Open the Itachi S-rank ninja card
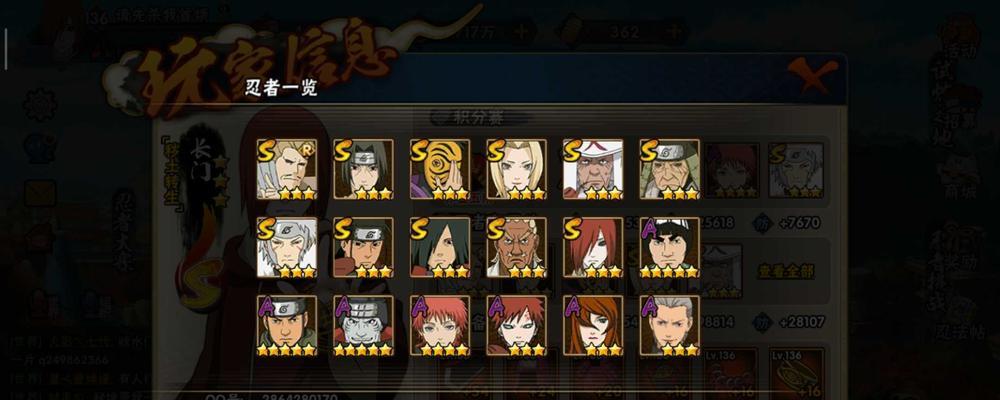This screenshot has height=400, width=1000. (364, 170)
